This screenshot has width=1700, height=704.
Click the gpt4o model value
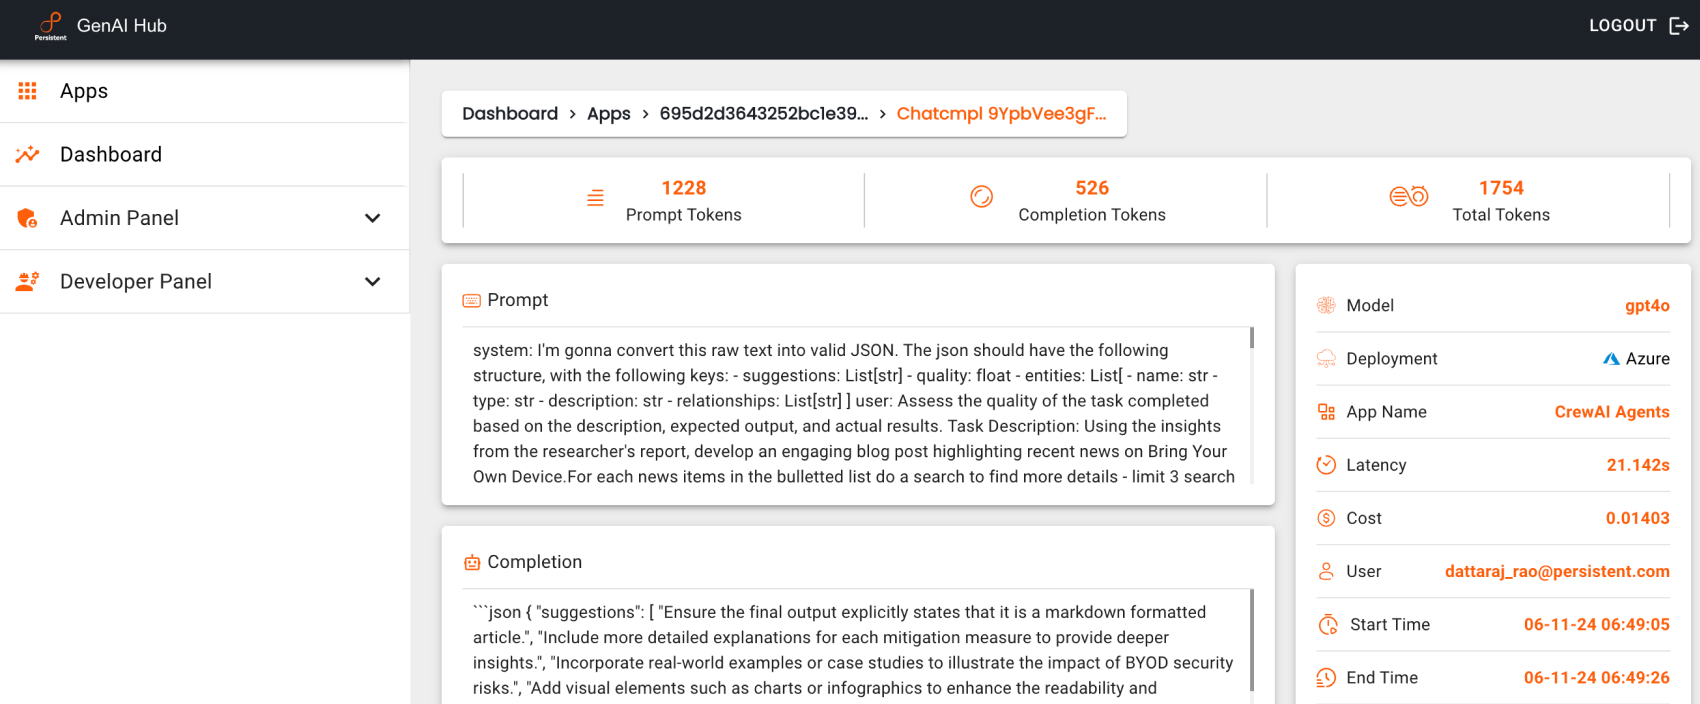[x=1647, y=306]
